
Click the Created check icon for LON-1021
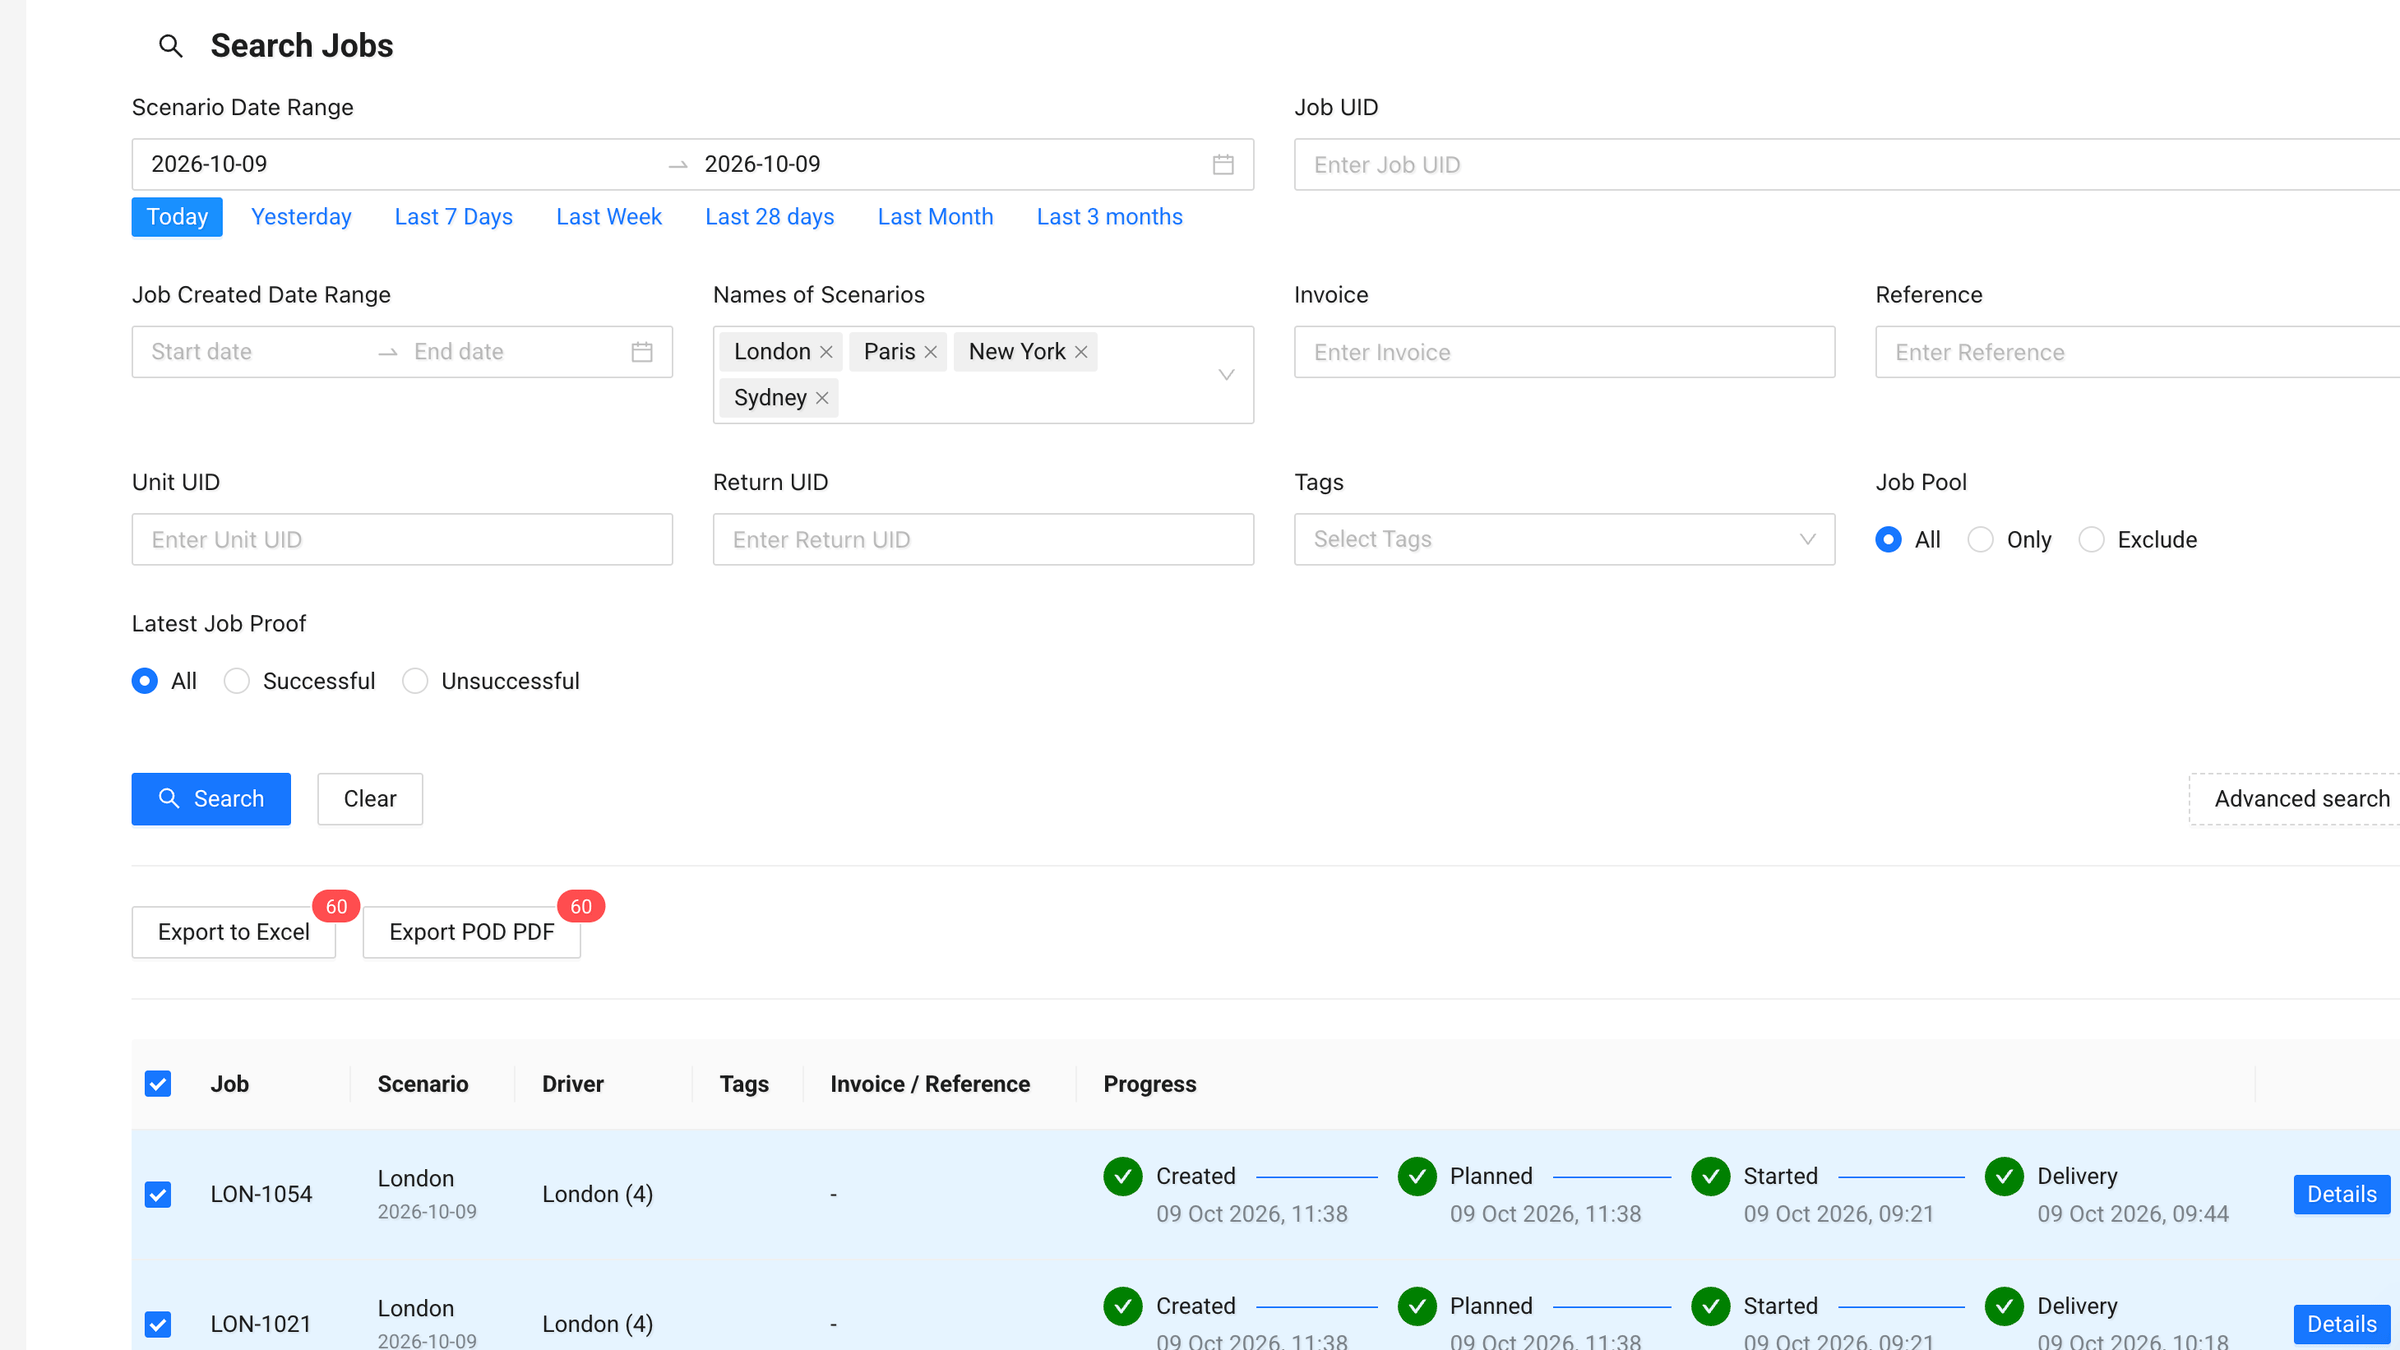(1123, 1307)
